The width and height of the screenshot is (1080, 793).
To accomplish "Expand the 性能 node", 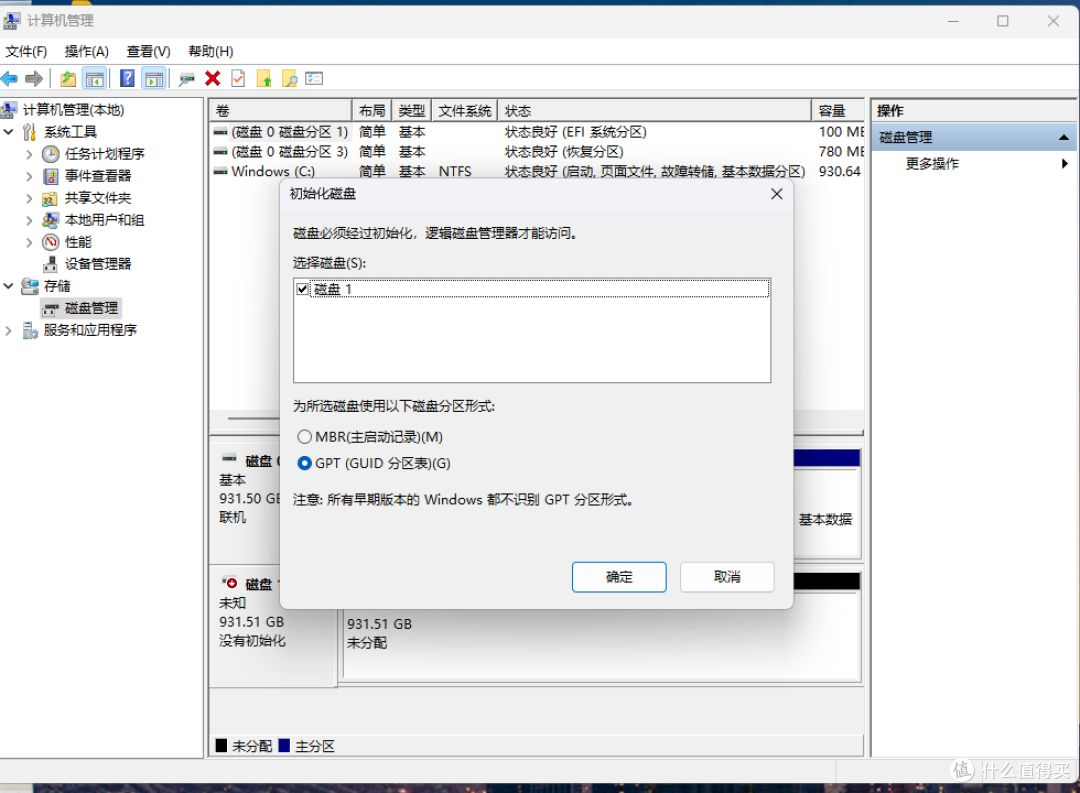I will (29, 243).
